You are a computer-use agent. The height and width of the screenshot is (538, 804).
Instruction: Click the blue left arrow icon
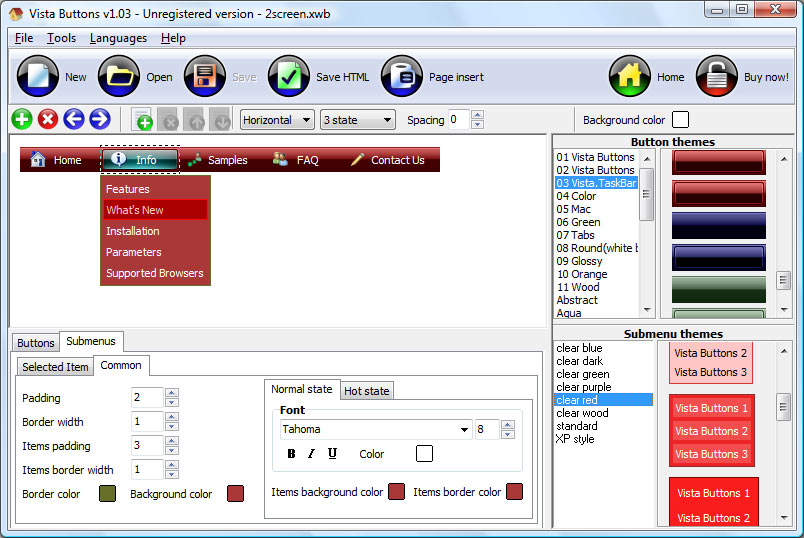point(74,119)
